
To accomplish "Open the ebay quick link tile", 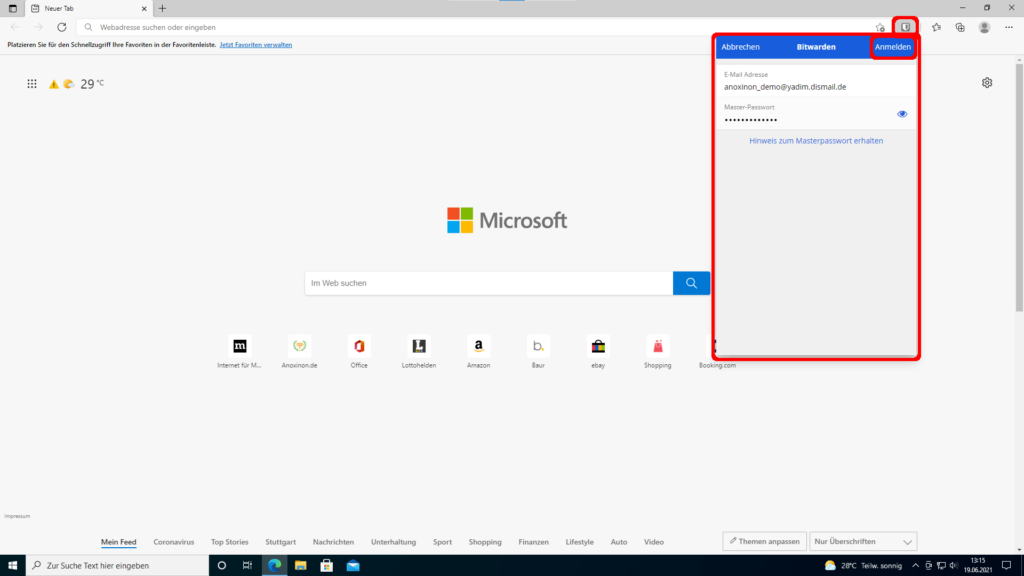I will (x=598, y=353).
